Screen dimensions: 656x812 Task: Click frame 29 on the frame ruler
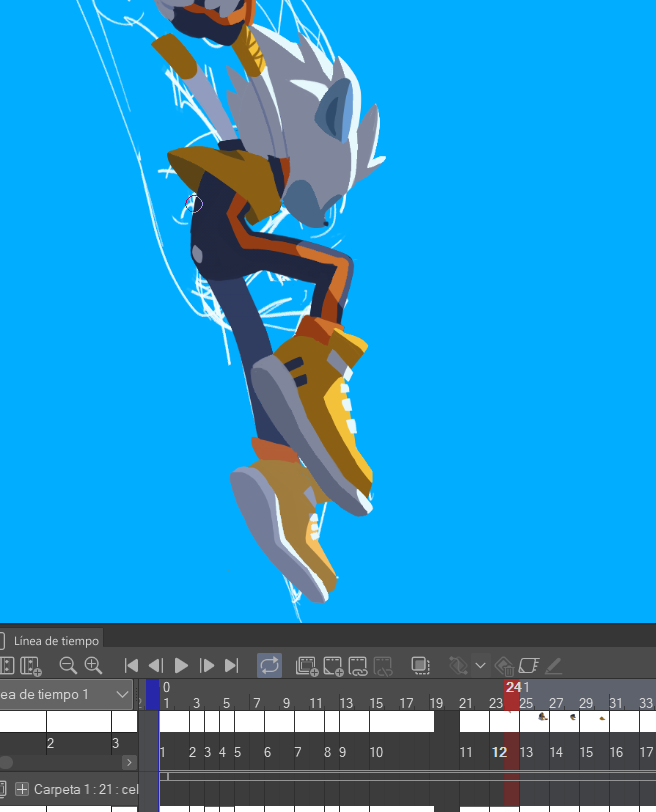click(x=586, y=703)
